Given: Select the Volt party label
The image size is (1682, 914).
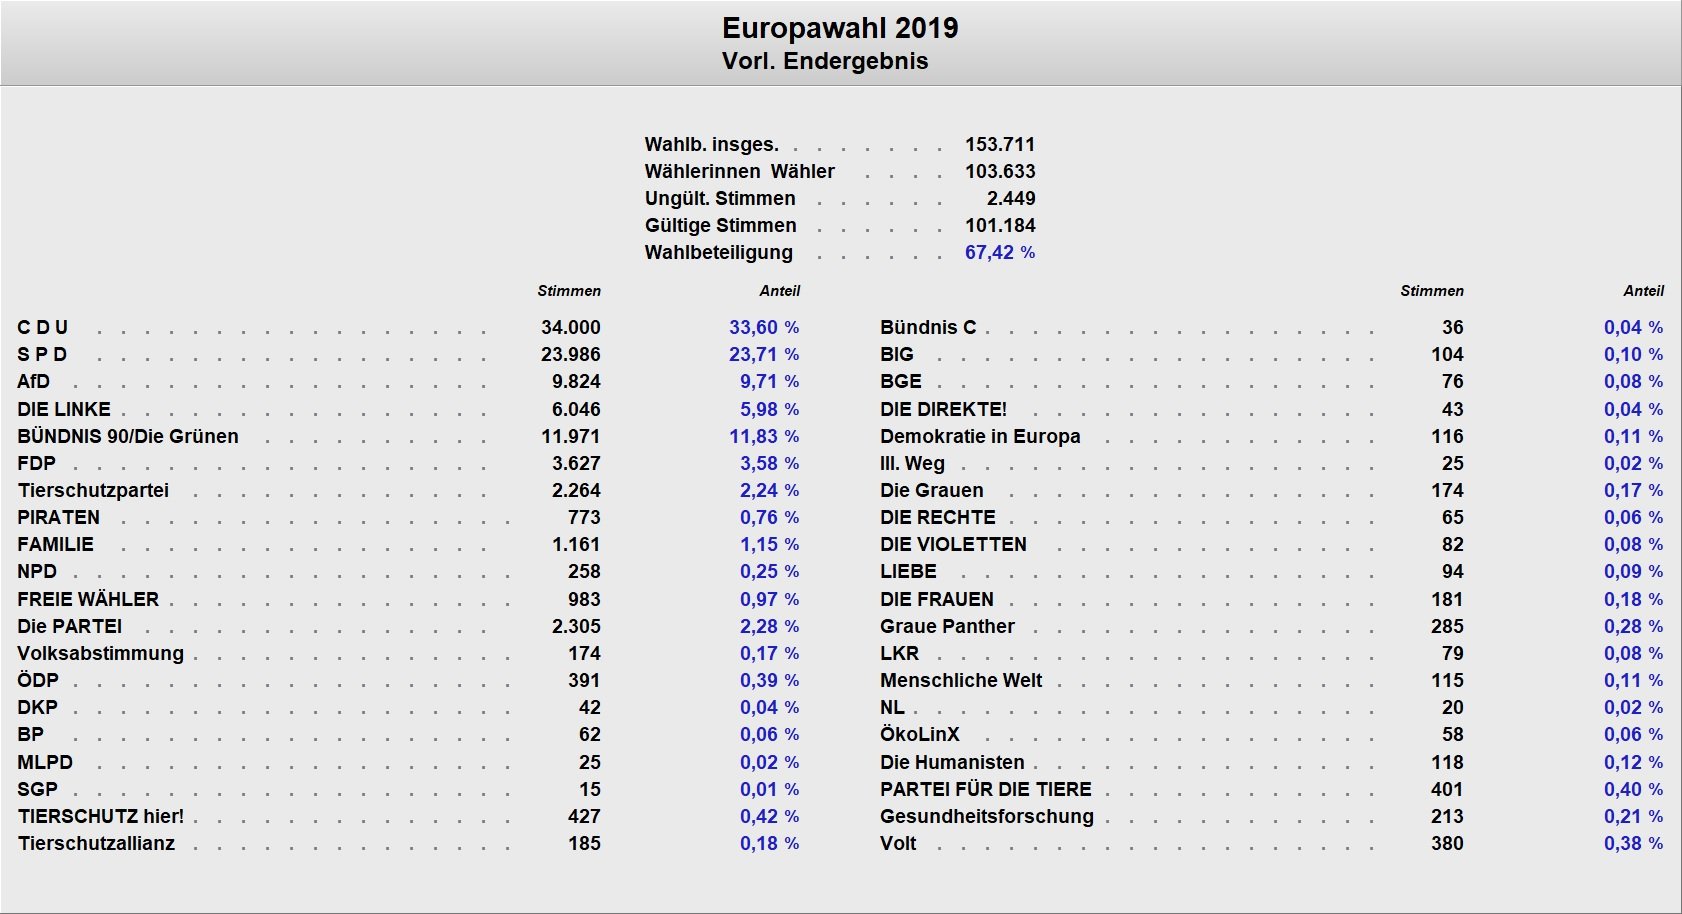Looking at the screenshot, I should click(898, 843).
